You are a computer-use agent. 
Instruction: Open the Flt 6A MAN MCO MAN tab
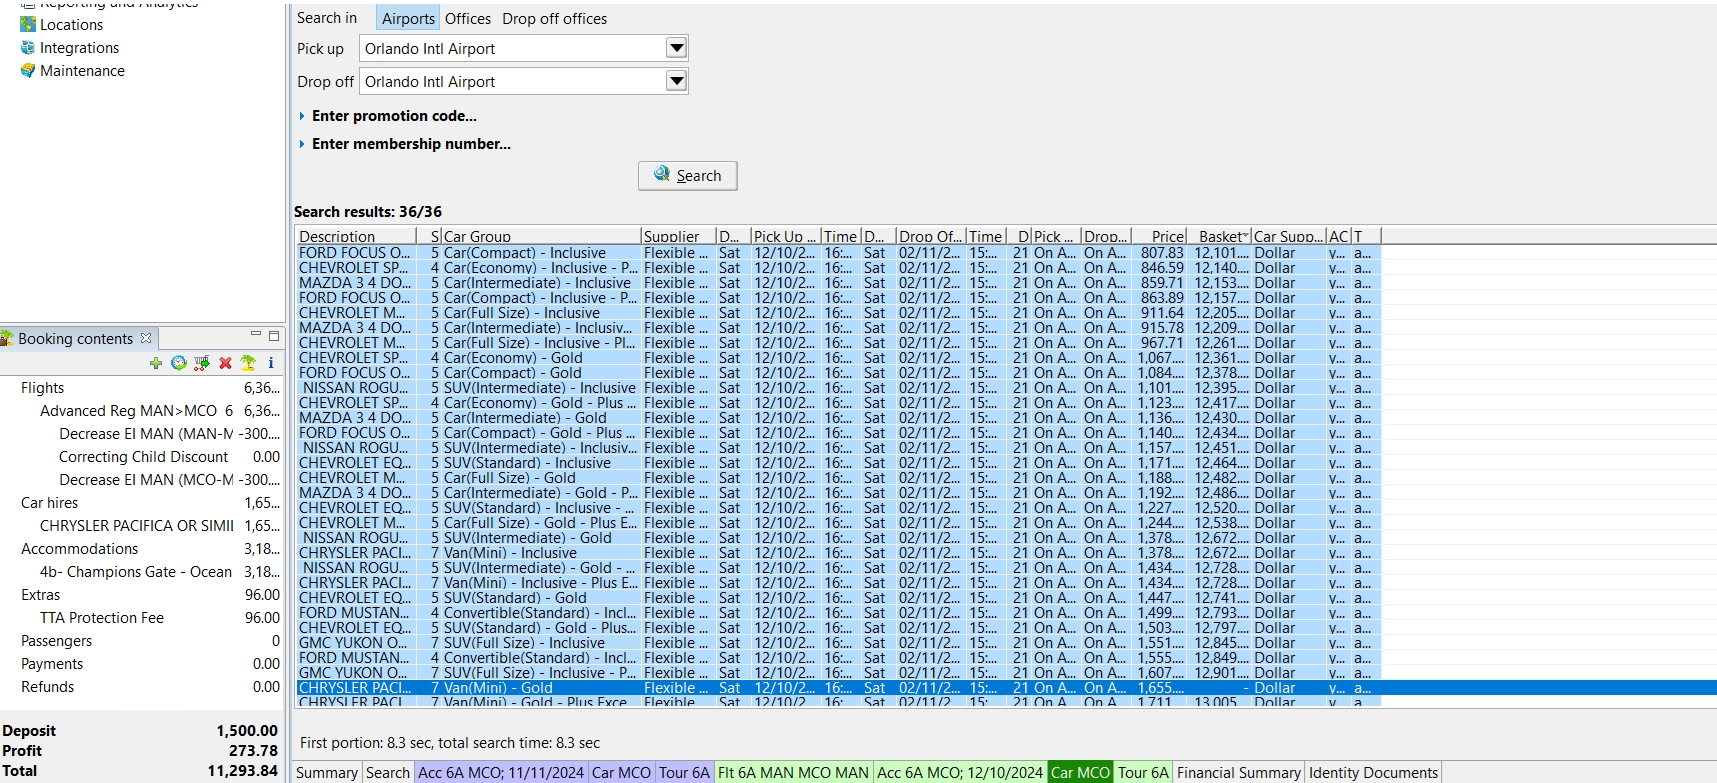(793, 772)
